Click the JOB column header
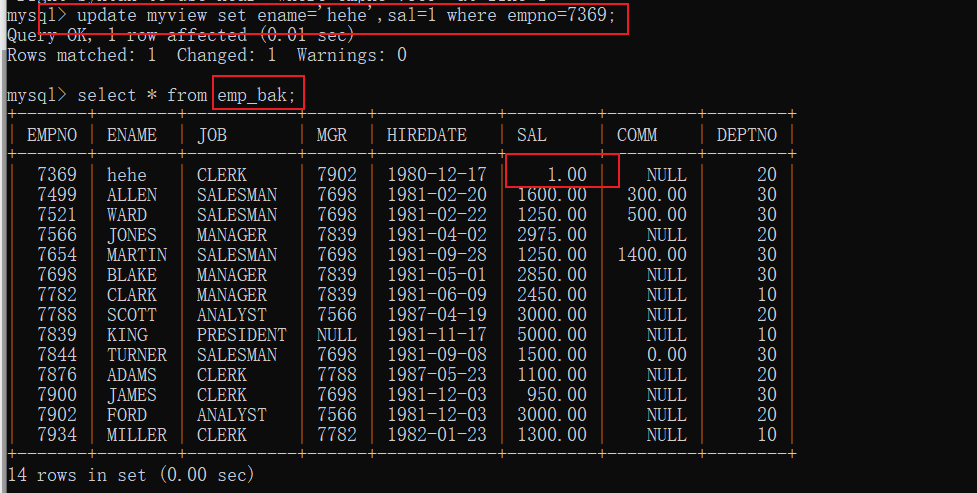This screenshot has height=493, width=977. tap(212, 135)
